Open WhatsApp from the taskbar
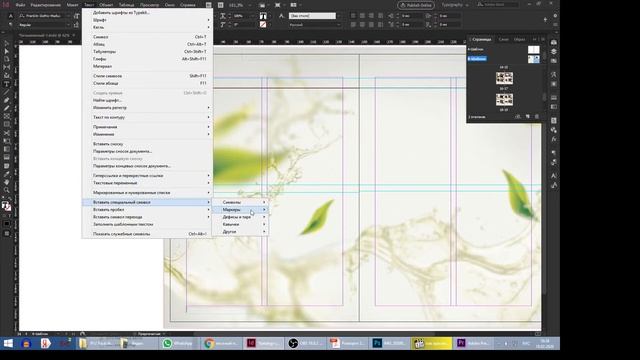This screenshot has height=360, width=640. pyautogui.click(x=178, y=343)
